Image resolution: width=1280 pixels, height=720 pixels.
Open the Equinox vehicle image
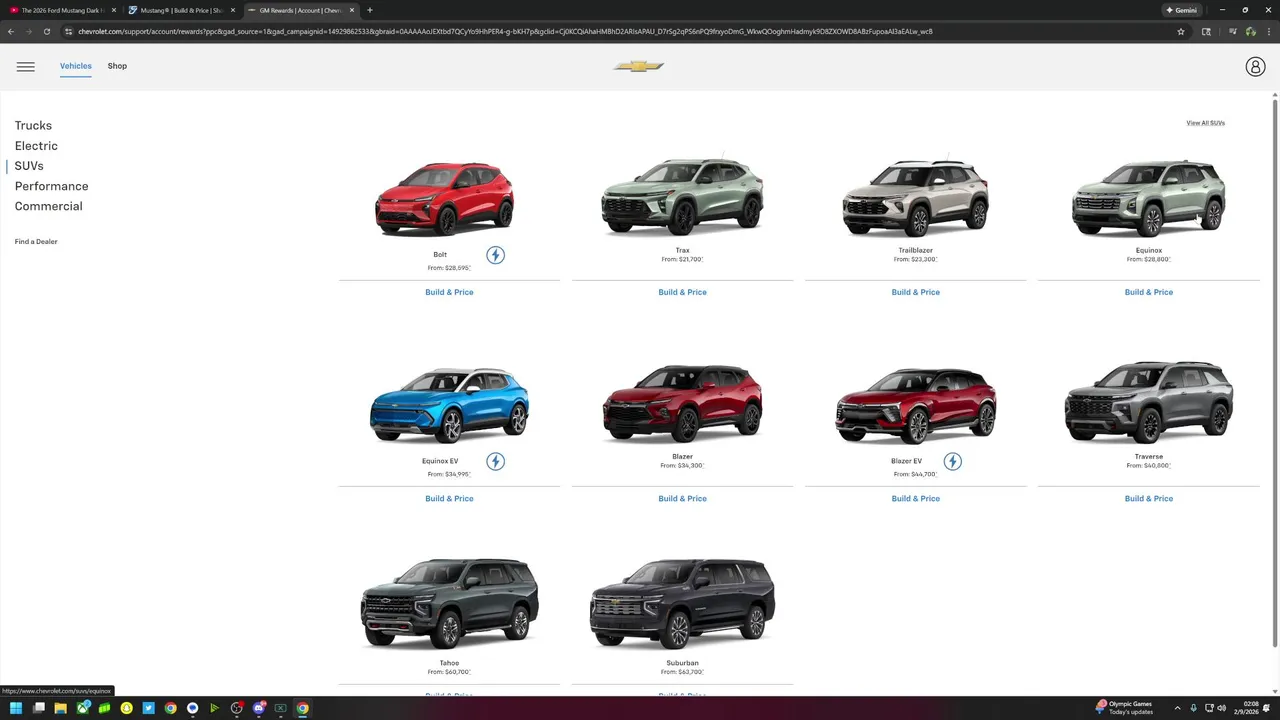[1148, 198]
